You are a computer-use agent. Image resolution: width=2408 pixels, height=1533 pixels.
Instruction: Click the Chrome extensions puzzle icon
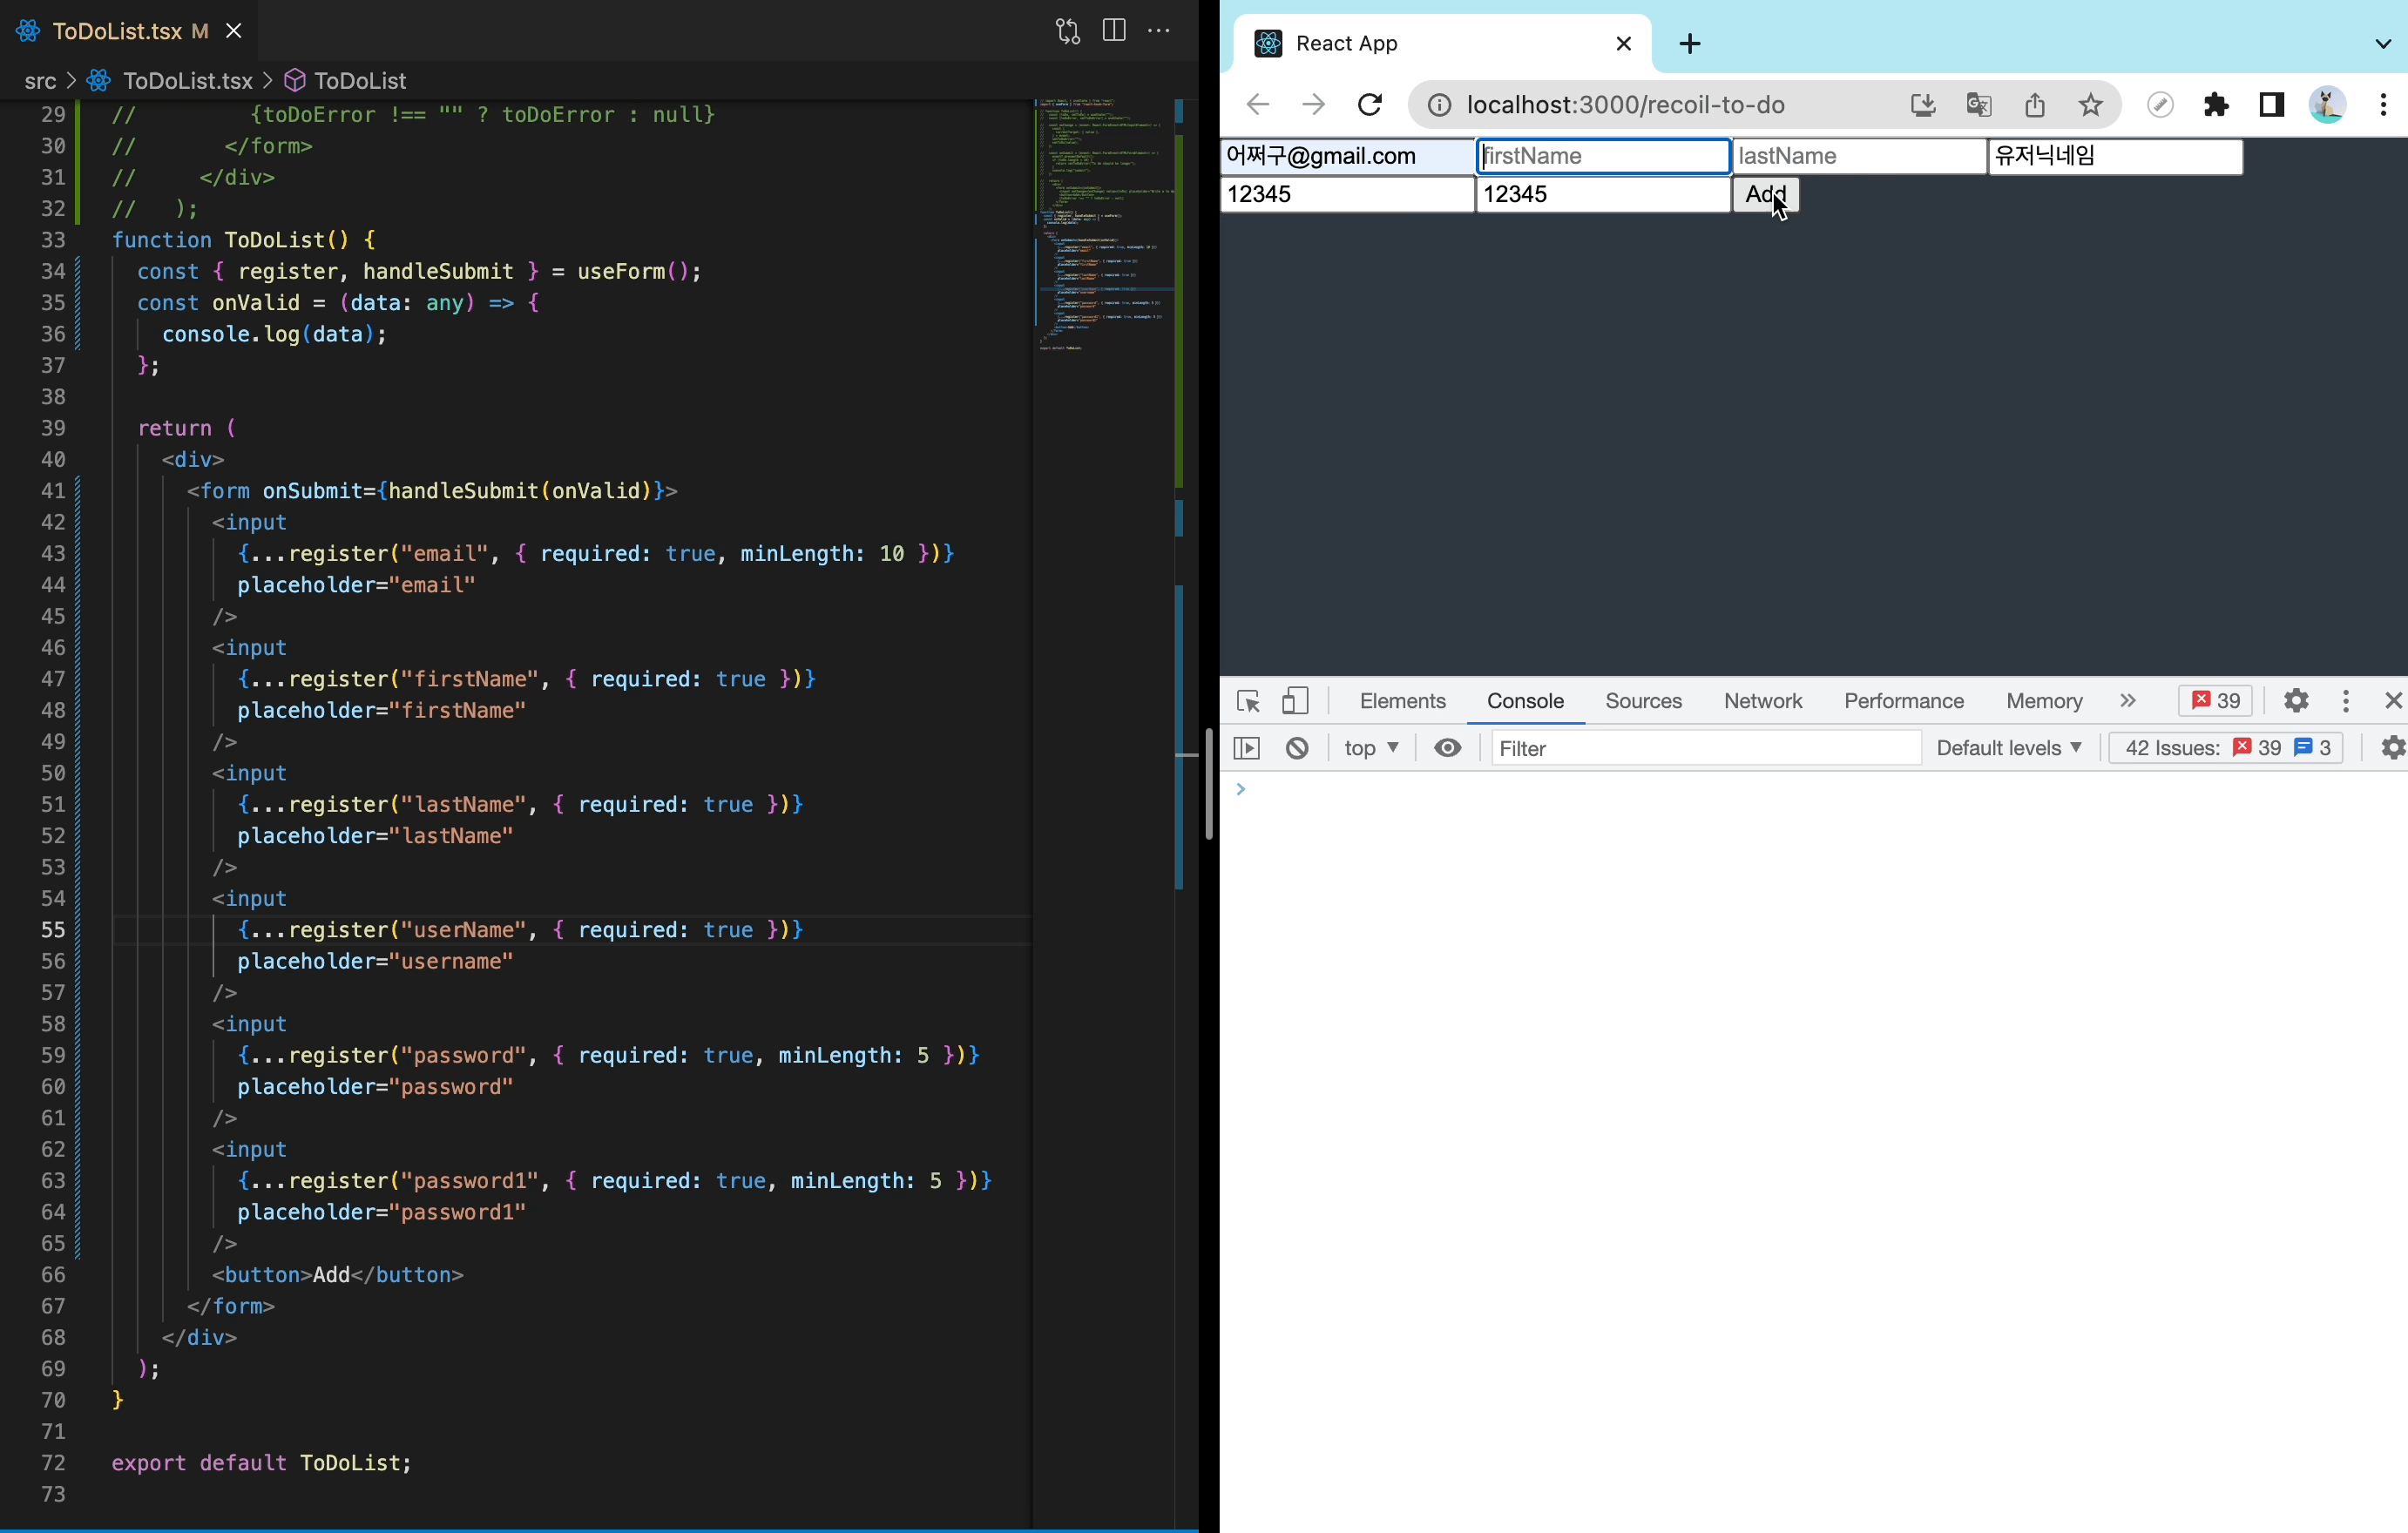2216,105
